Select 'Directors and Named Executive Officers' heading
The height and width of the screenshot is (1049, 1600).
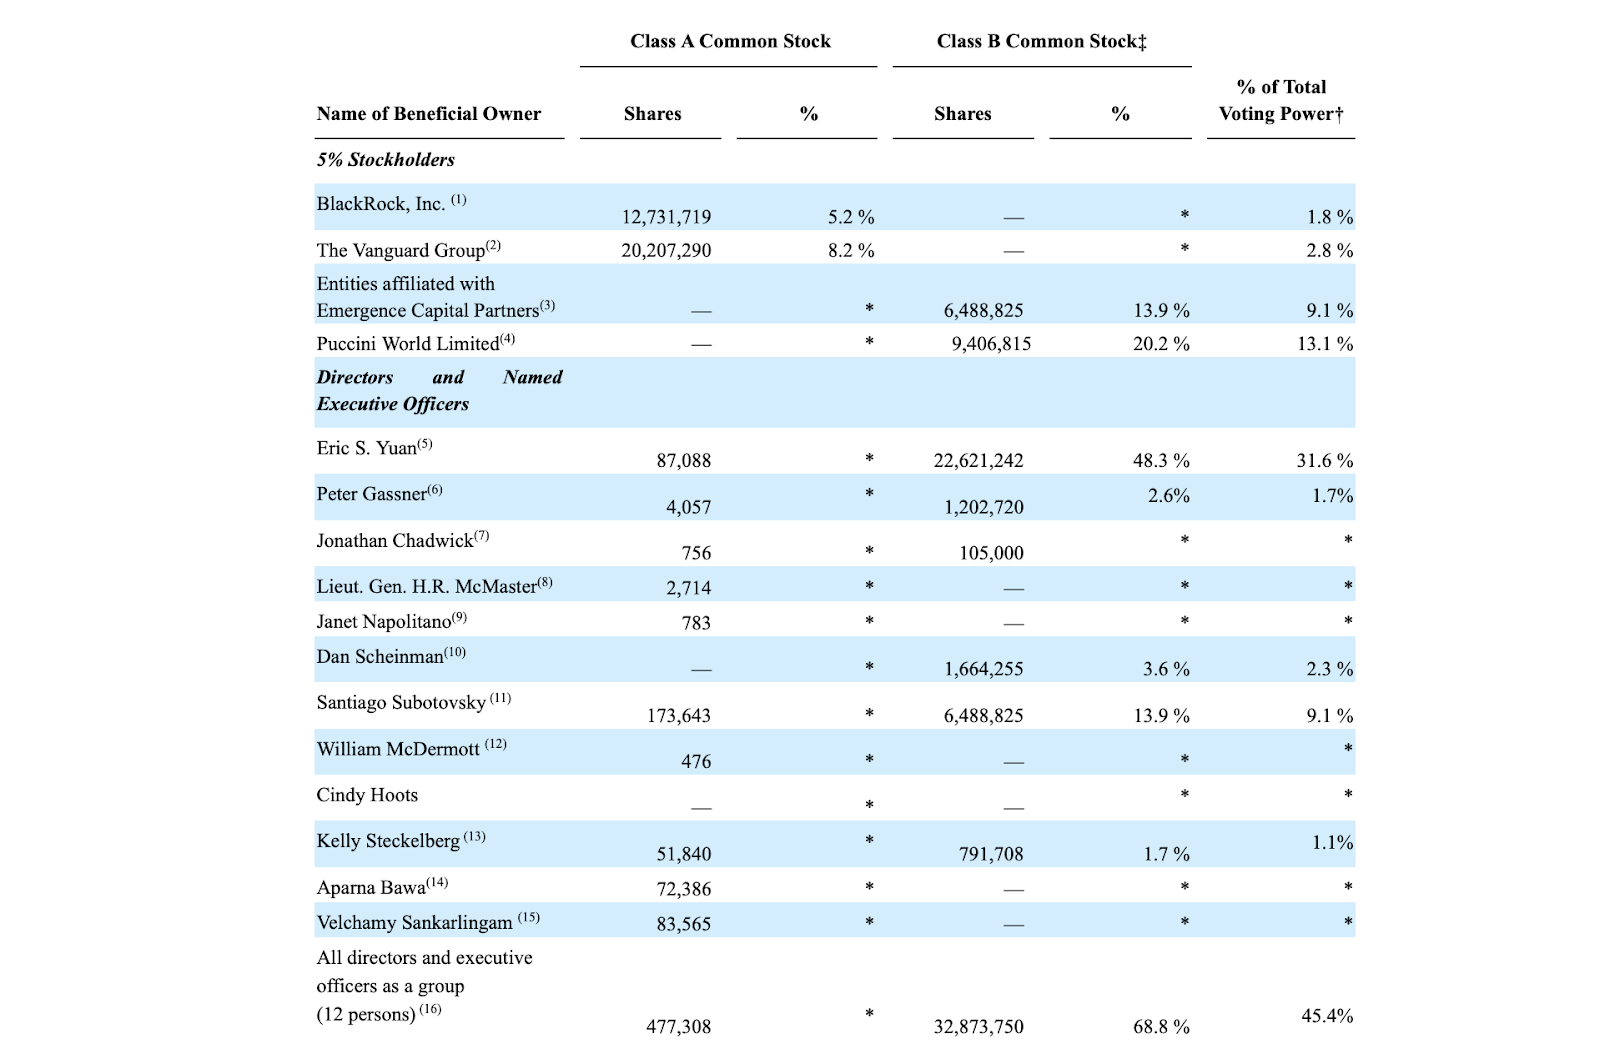pyautogui.click(x=440, y=391)
